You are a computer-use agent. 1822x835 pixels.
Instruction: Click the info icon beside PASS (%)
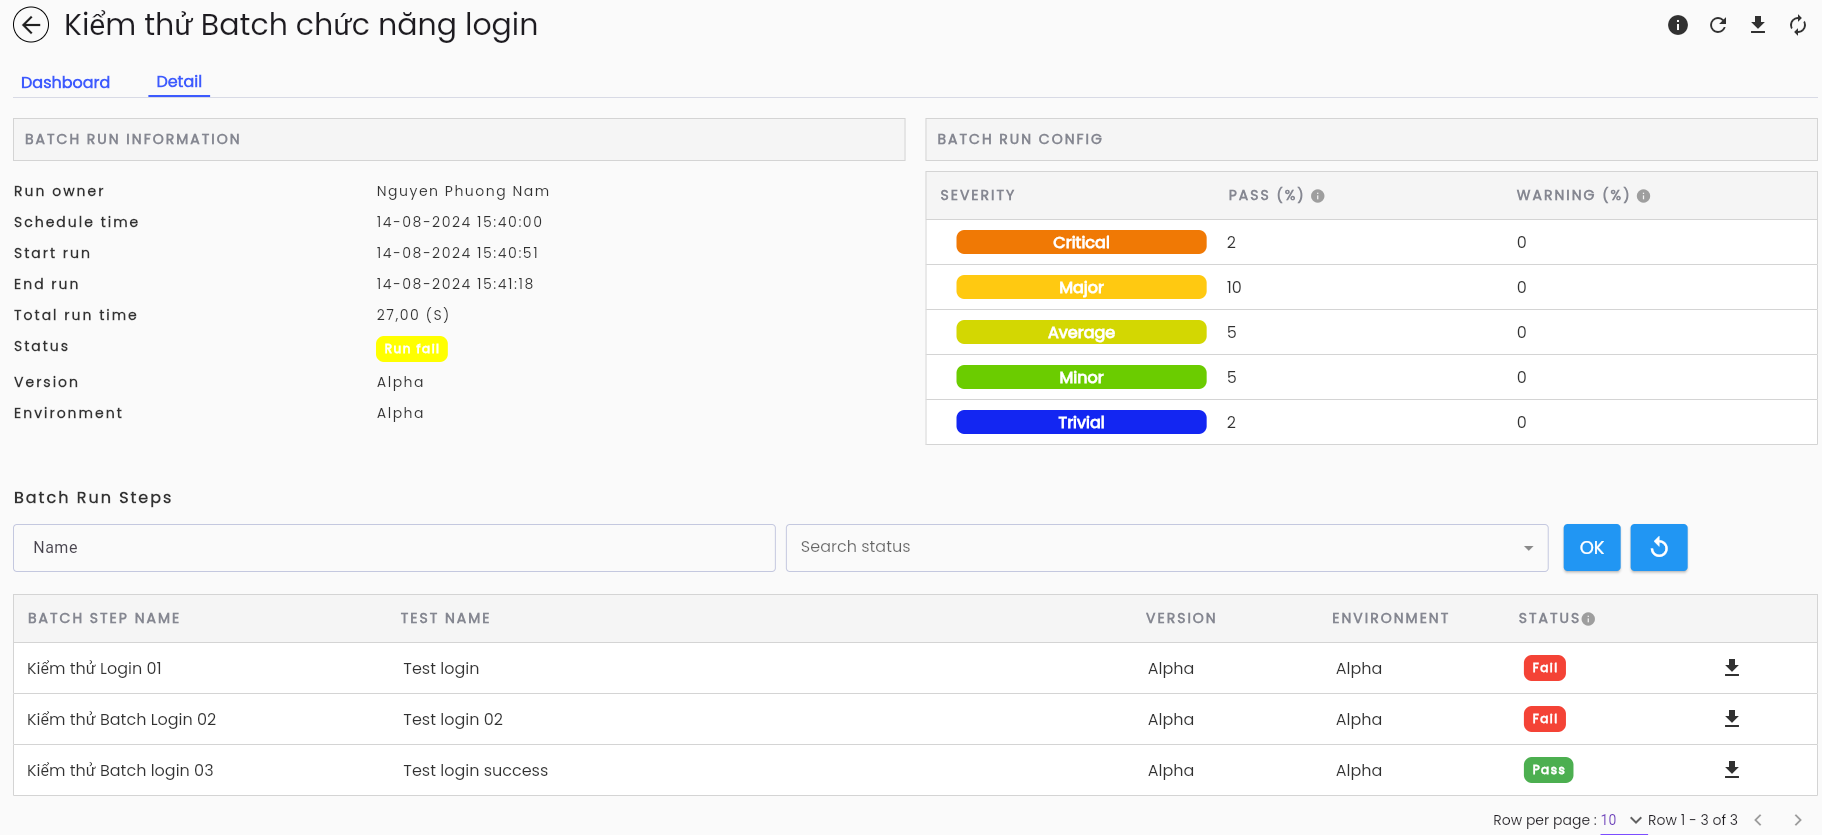pos(1318,196)
